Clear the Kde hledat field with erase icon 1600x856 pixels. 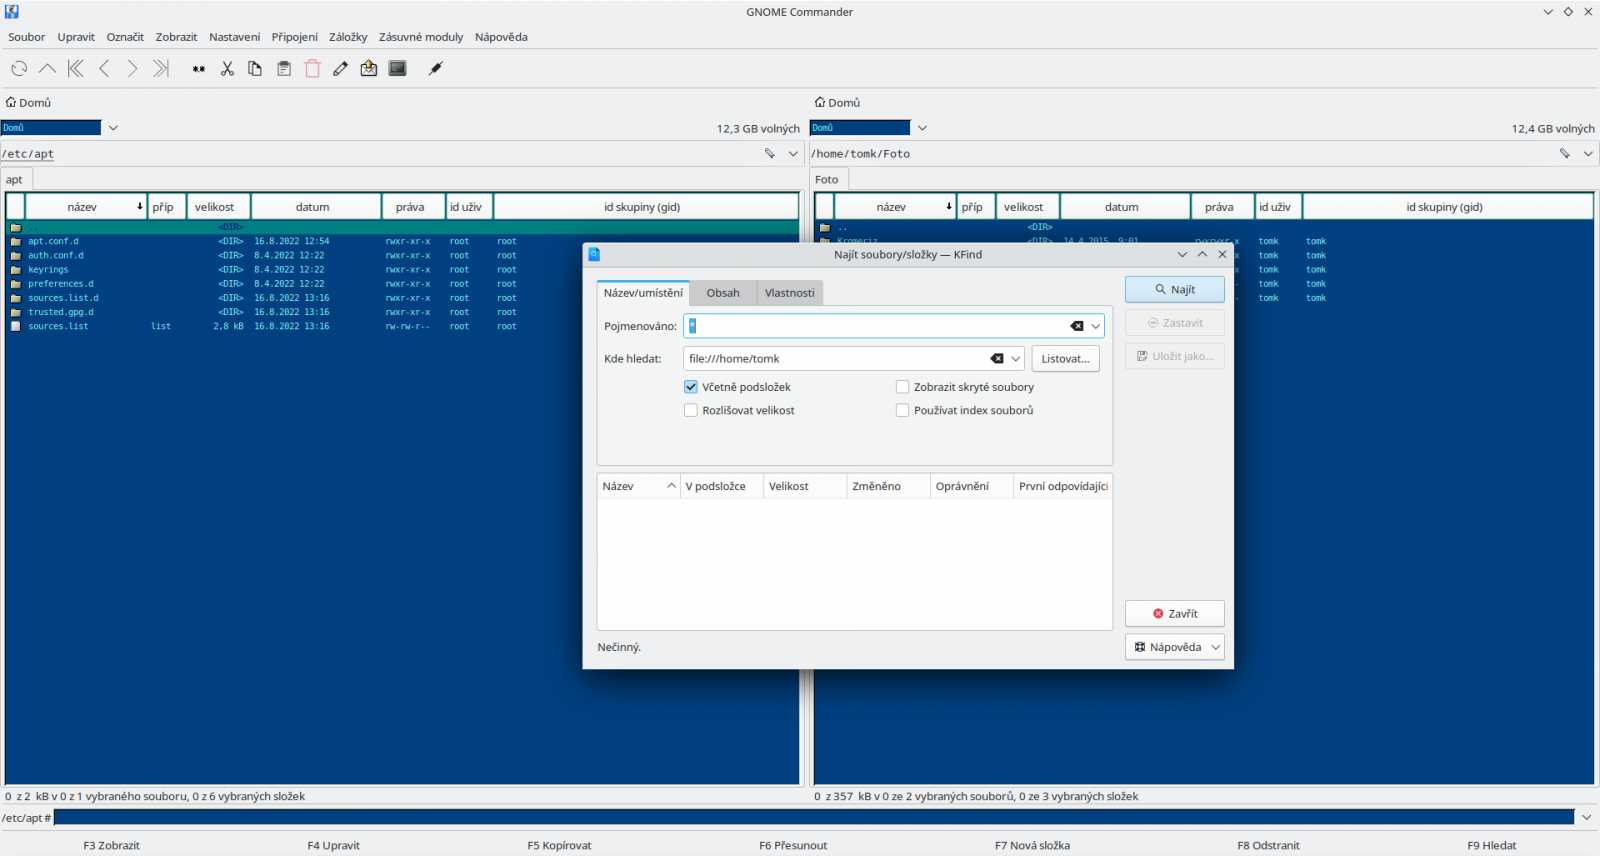997,359
